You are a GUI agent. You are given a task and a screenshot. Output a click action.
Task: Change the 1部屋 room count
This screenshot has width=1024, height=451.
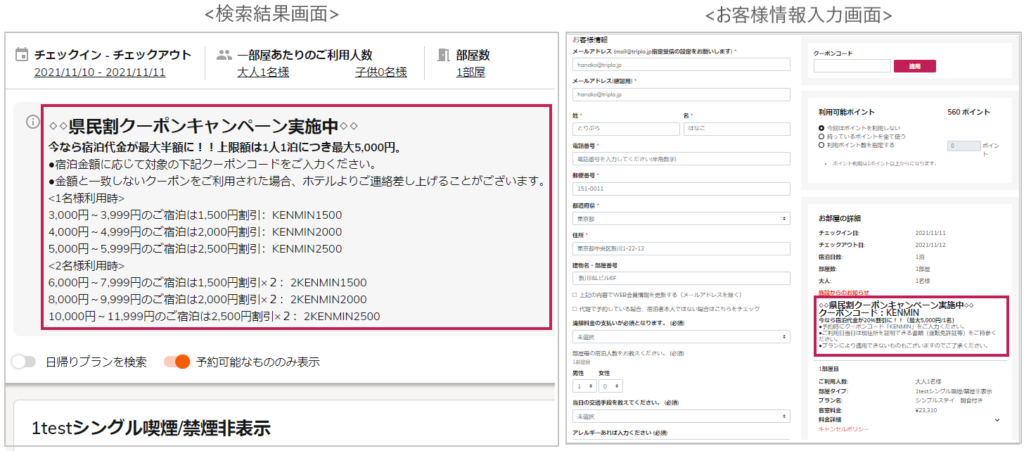point(470,72)
